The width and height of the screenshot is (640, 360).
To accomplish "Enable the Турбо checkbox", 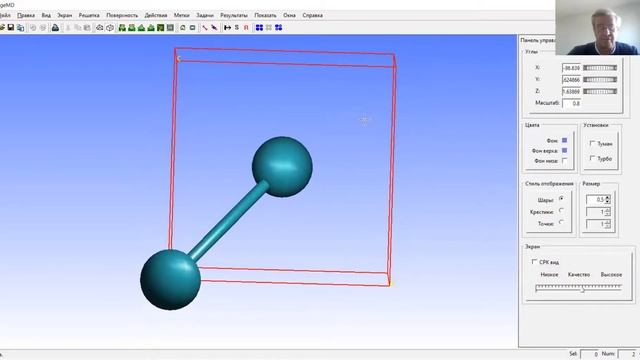I will tap(592, 158).
